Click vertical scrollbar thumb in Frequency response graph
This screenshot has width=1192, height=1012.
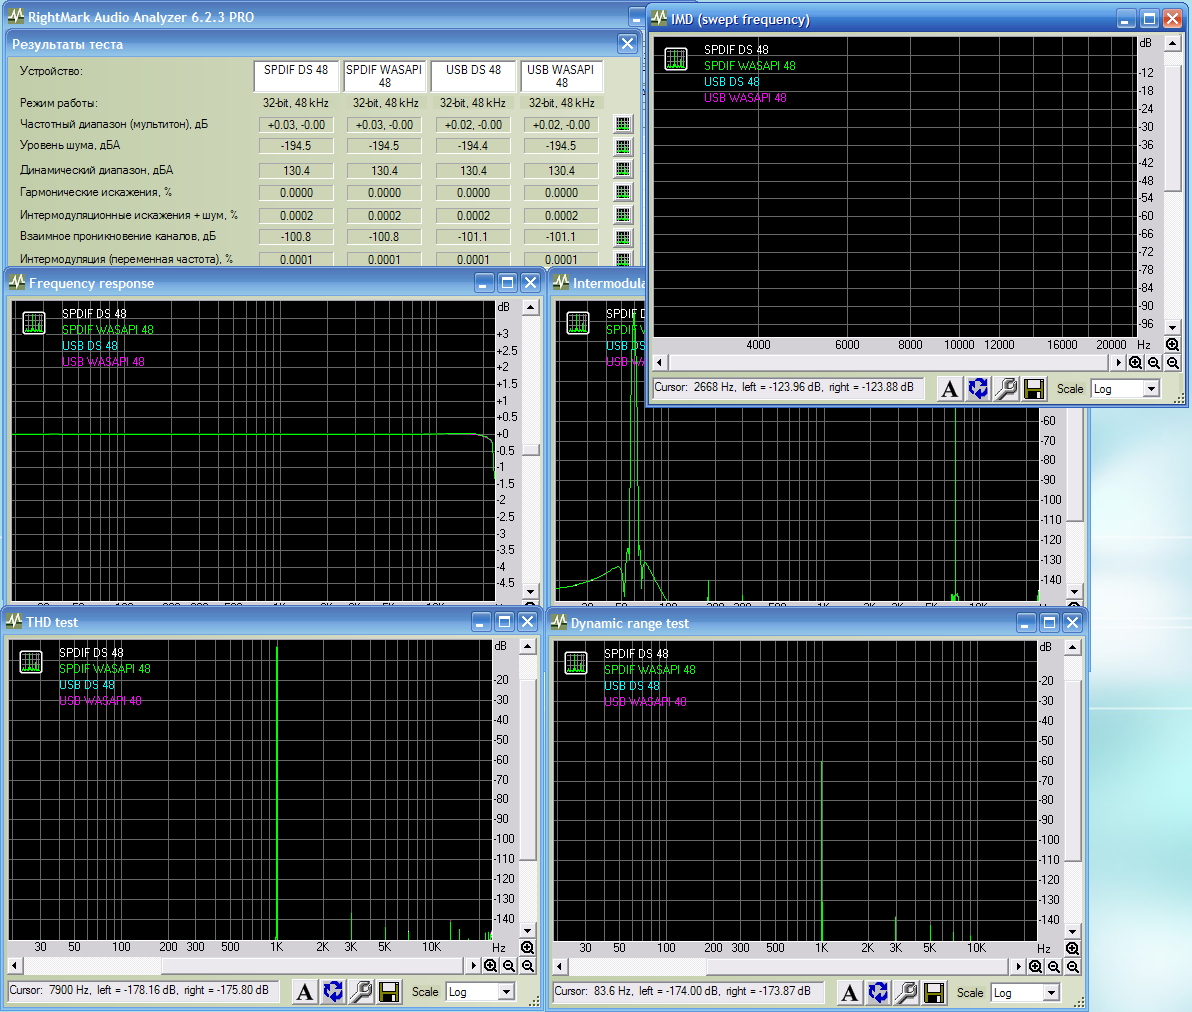[531, 450]
